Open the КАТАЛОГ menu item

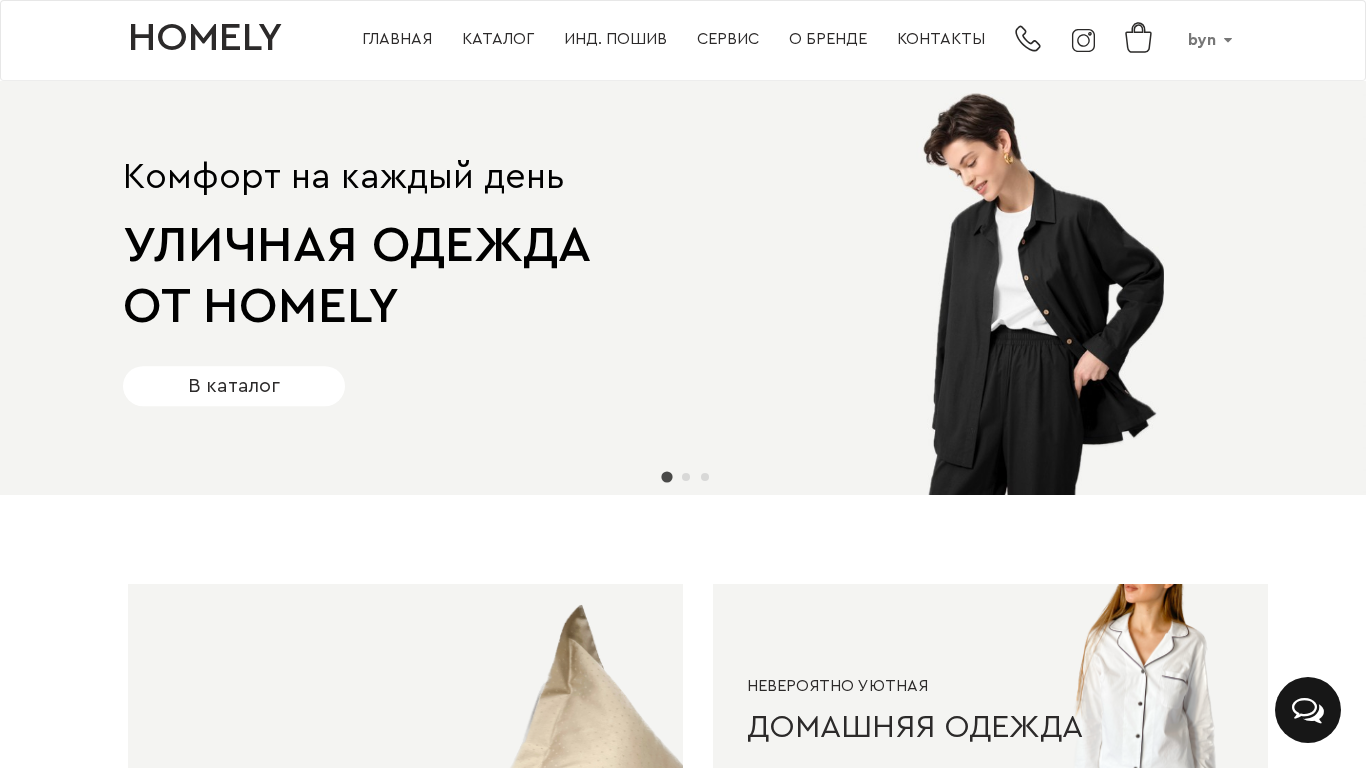(498, 39)
